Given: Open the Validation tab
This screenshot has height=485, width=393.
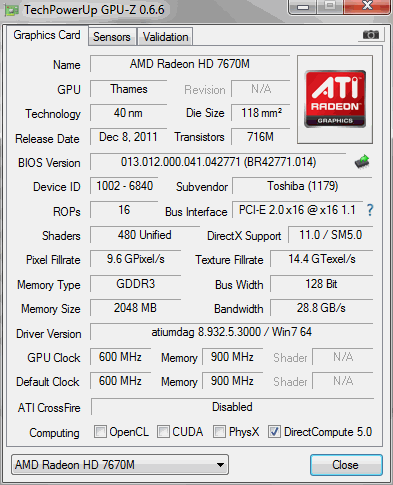Looking at the screenshot, I should pyautogui.click(x=165, y=37).
